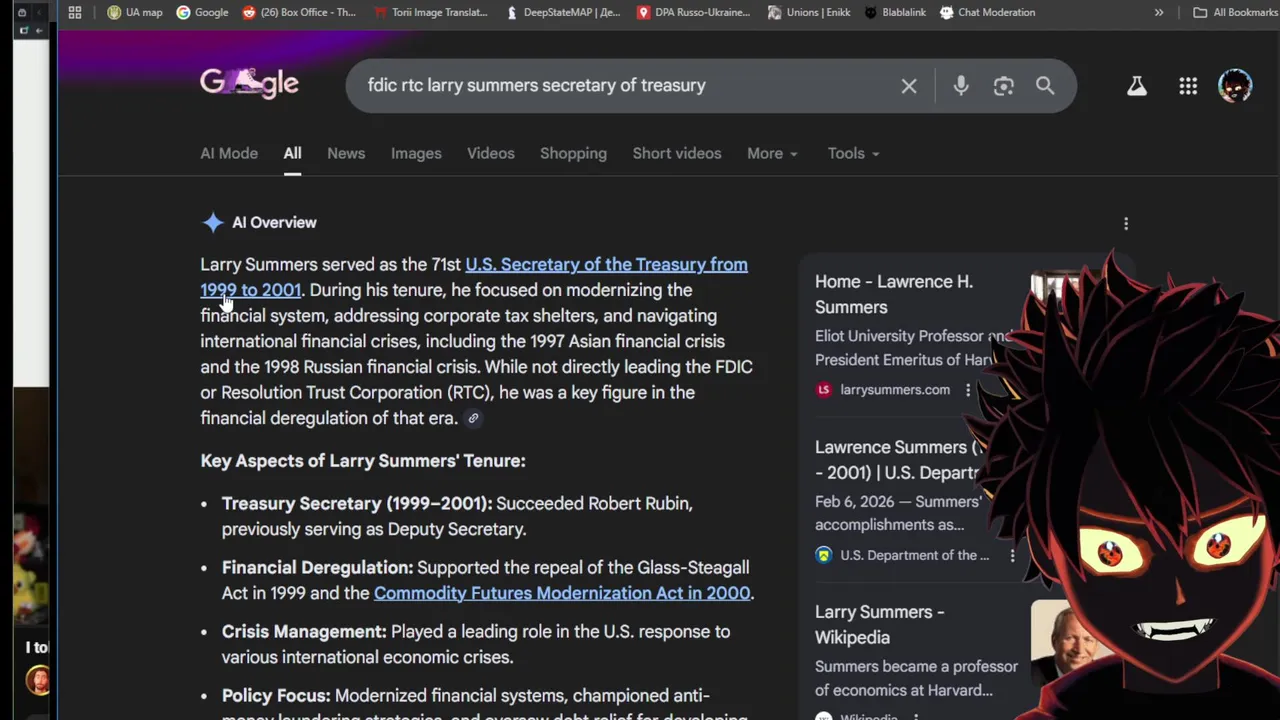Open Lawrence Summers U.S. Department result
The width and height of the screenshot is (1280, 720).
[x=897, y=460]
